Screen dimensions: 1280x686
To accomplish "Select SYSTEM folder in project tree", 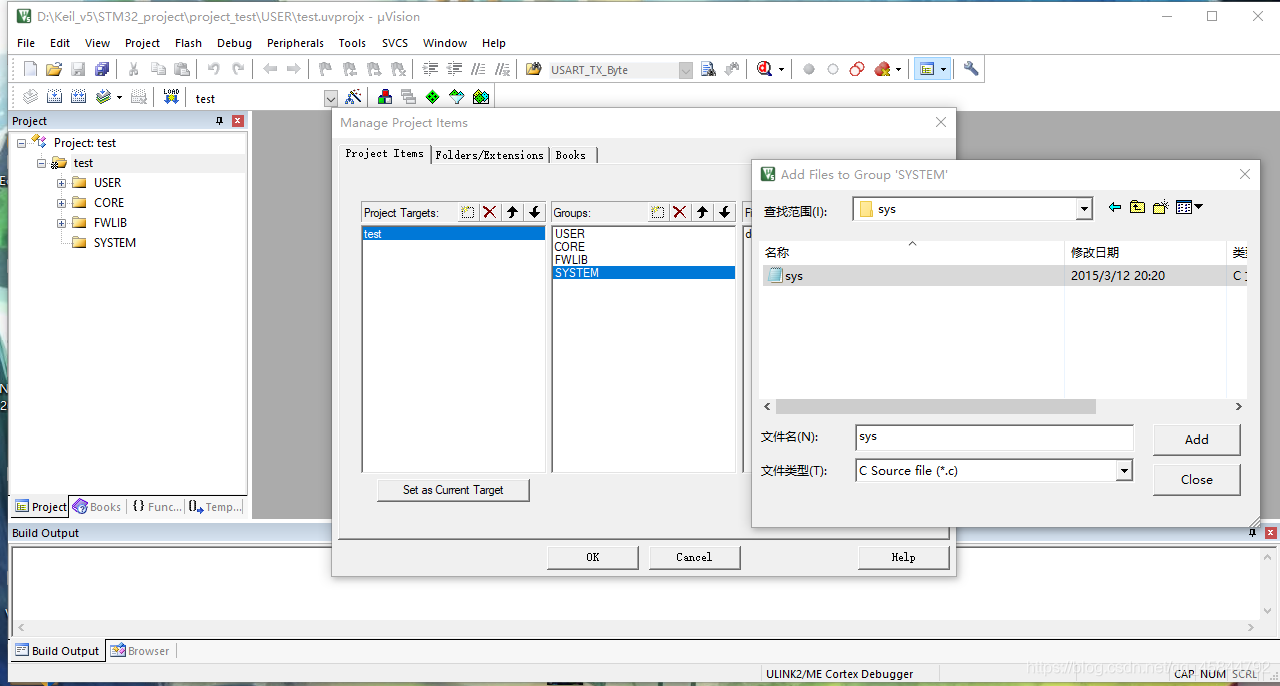I will coord(115,243).
